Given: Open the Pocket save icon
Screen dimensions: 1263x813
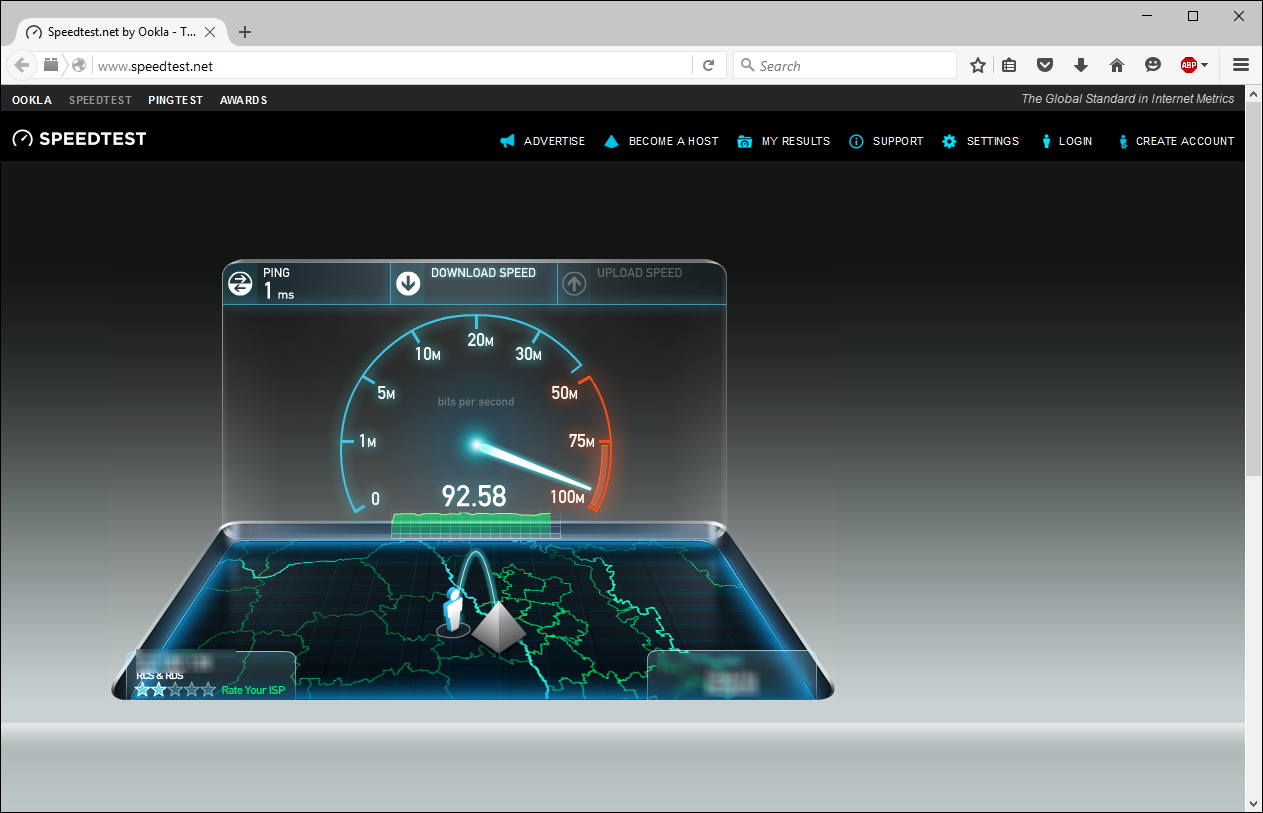Looking at the screenshot, I should [1045, 65].
